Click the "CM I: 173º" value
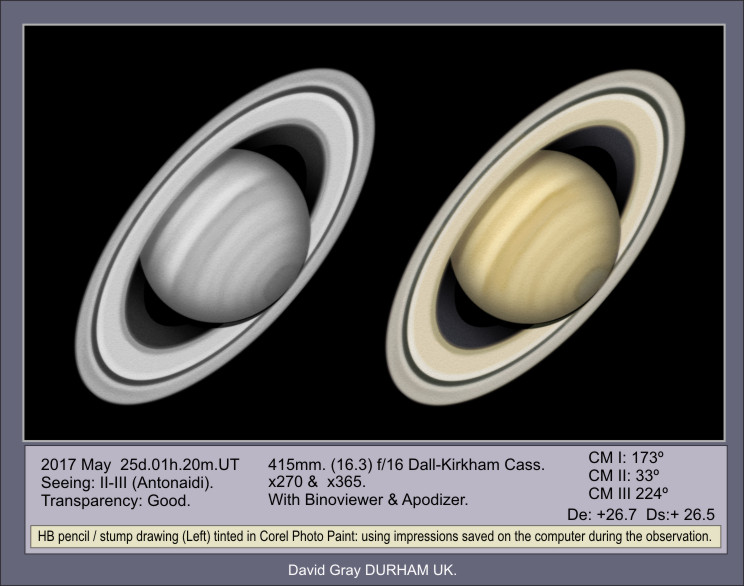Image resolution: width=744 pixels, height=586 pixels. coord(626,457)
